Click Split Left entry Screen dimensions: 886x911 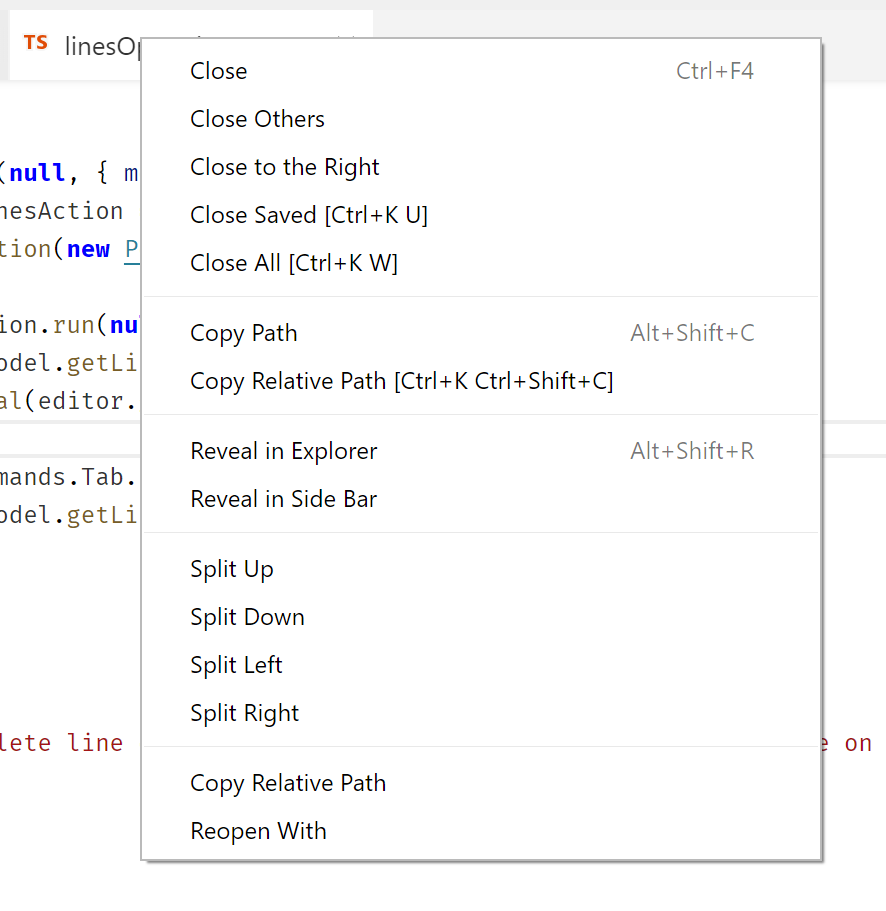click(481, 665)
